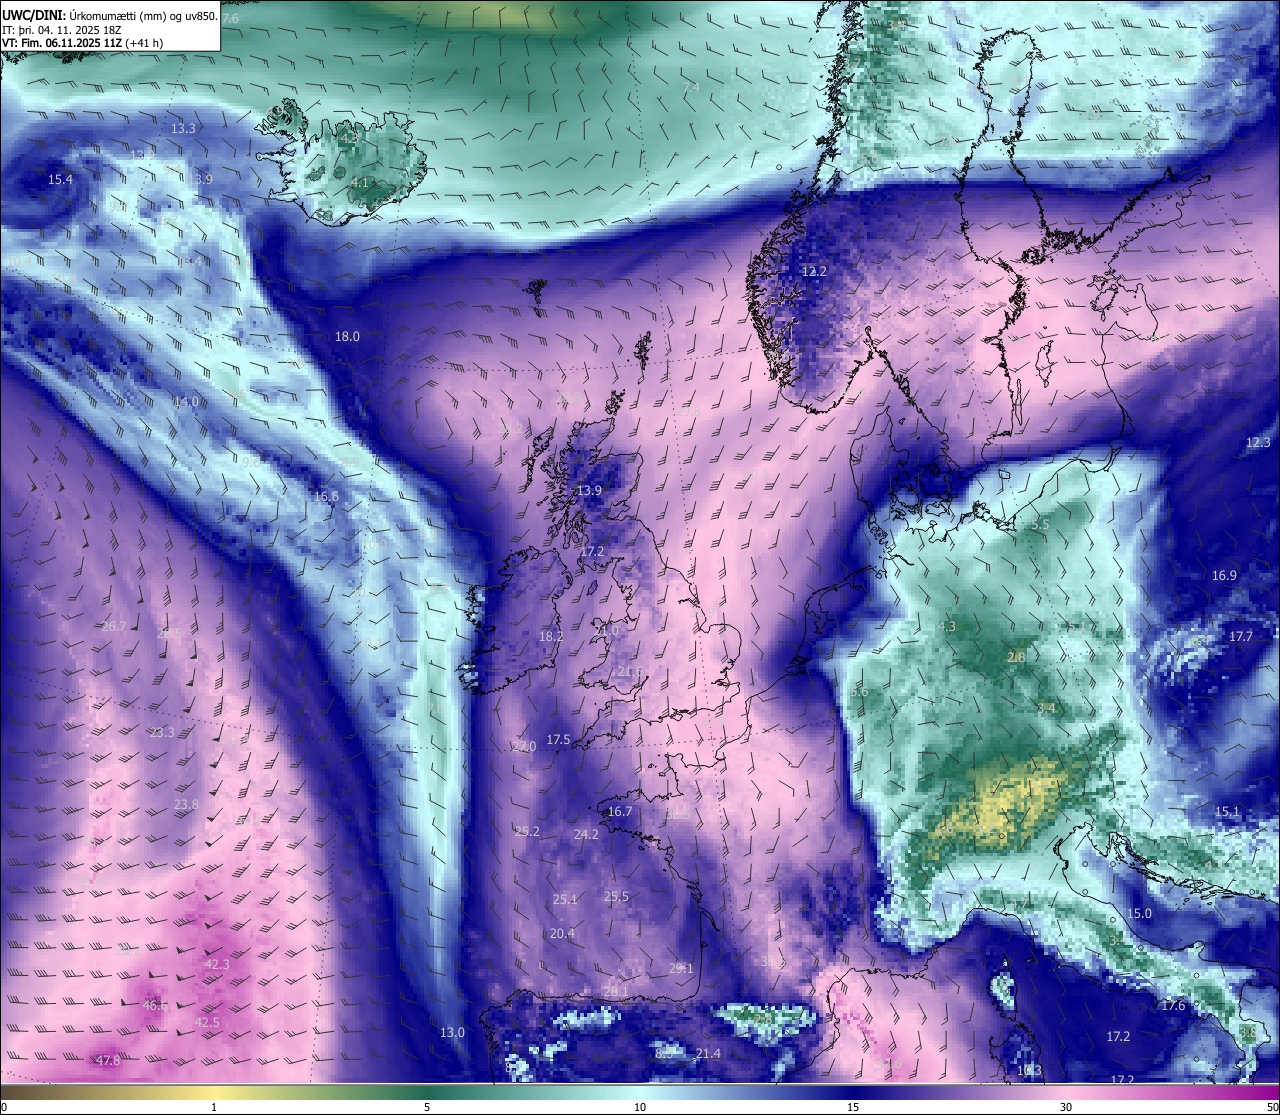Click the initial time line "IT: þri. 04. 11. 2025 18Z"

coord(62,30)
